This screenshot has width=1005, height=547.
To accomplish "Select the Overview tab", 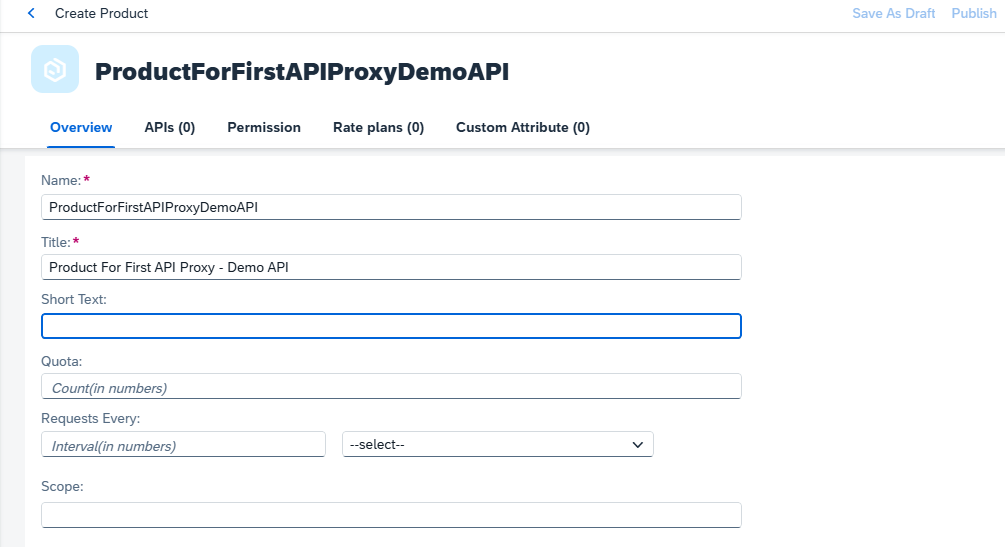I will tap(81, 128).
